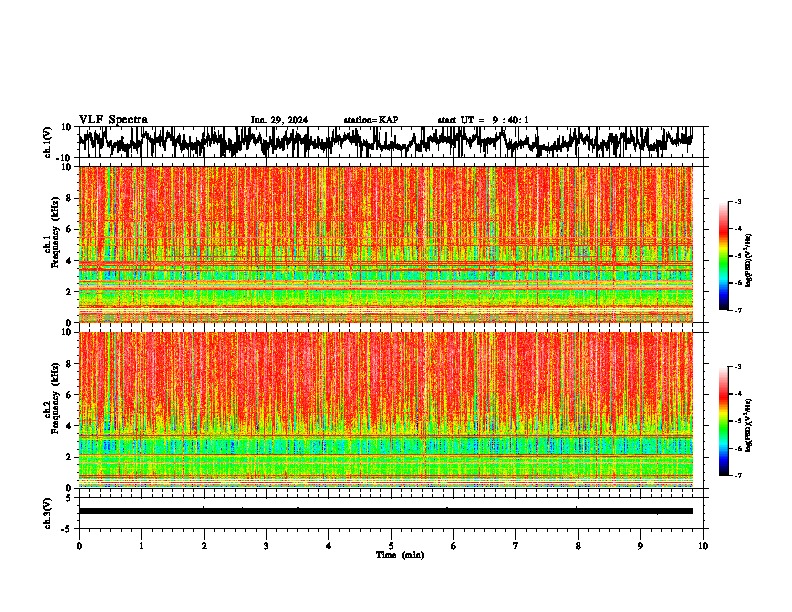Click the time axis tick label "9"

point(640,546)
